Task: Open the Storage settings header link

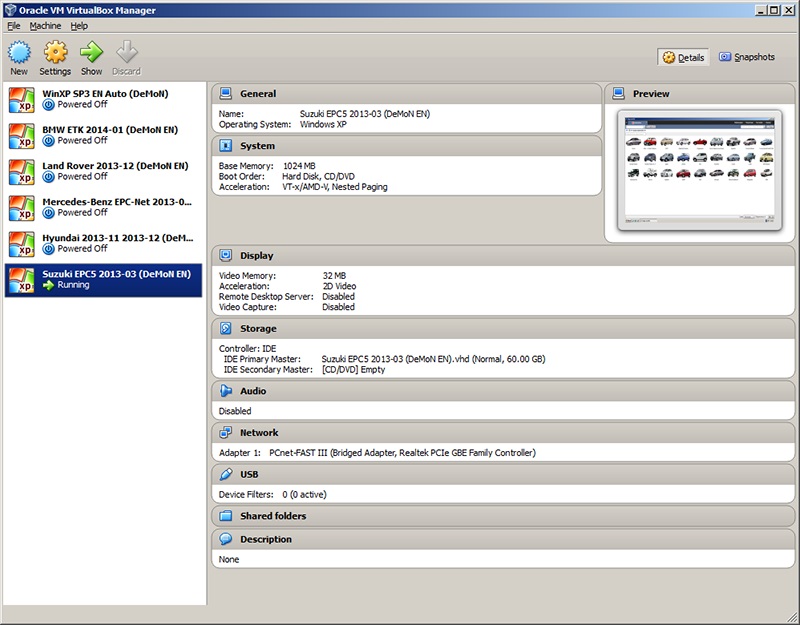Action: tap(258, 329)
